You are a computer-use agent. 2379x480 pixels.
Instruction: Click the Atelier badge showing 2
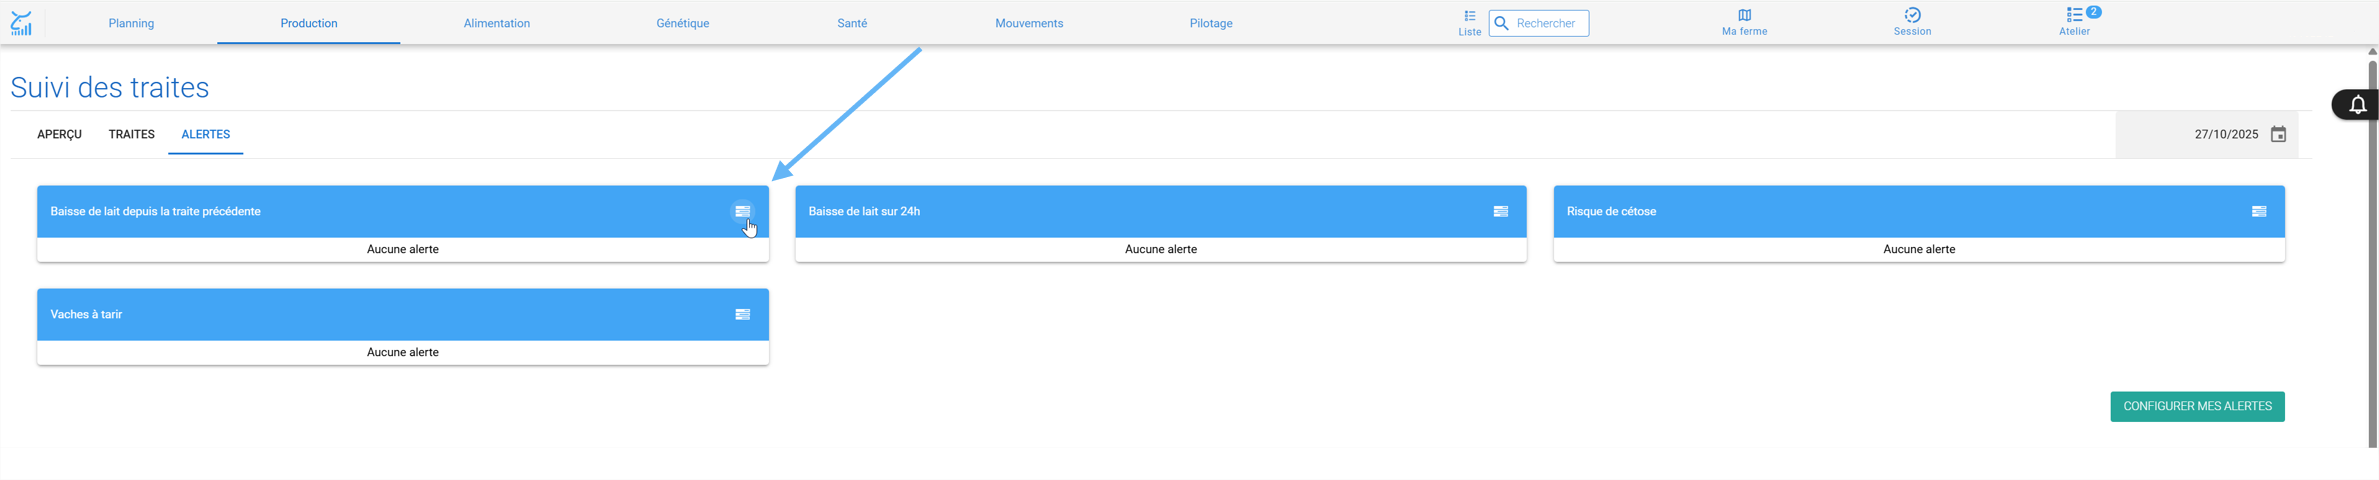(x=2093, y=12)
